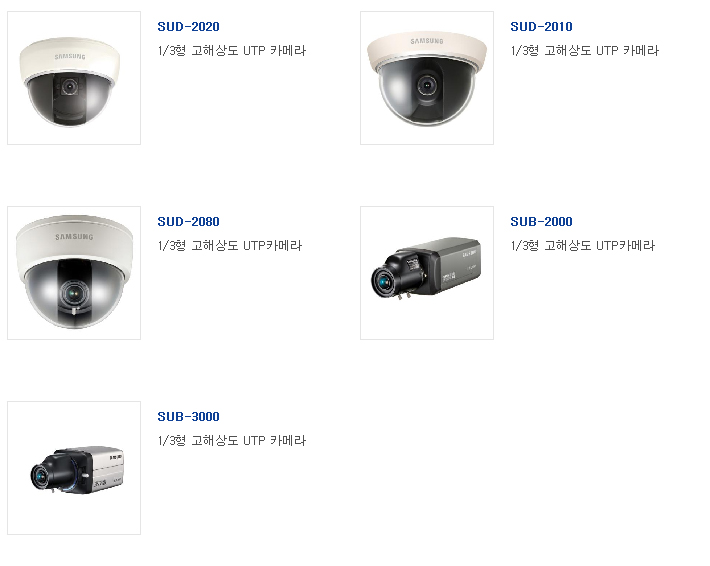View the SUD-2080 dome camera image
This screenshot has width=710, height=566.
point(74,273)
